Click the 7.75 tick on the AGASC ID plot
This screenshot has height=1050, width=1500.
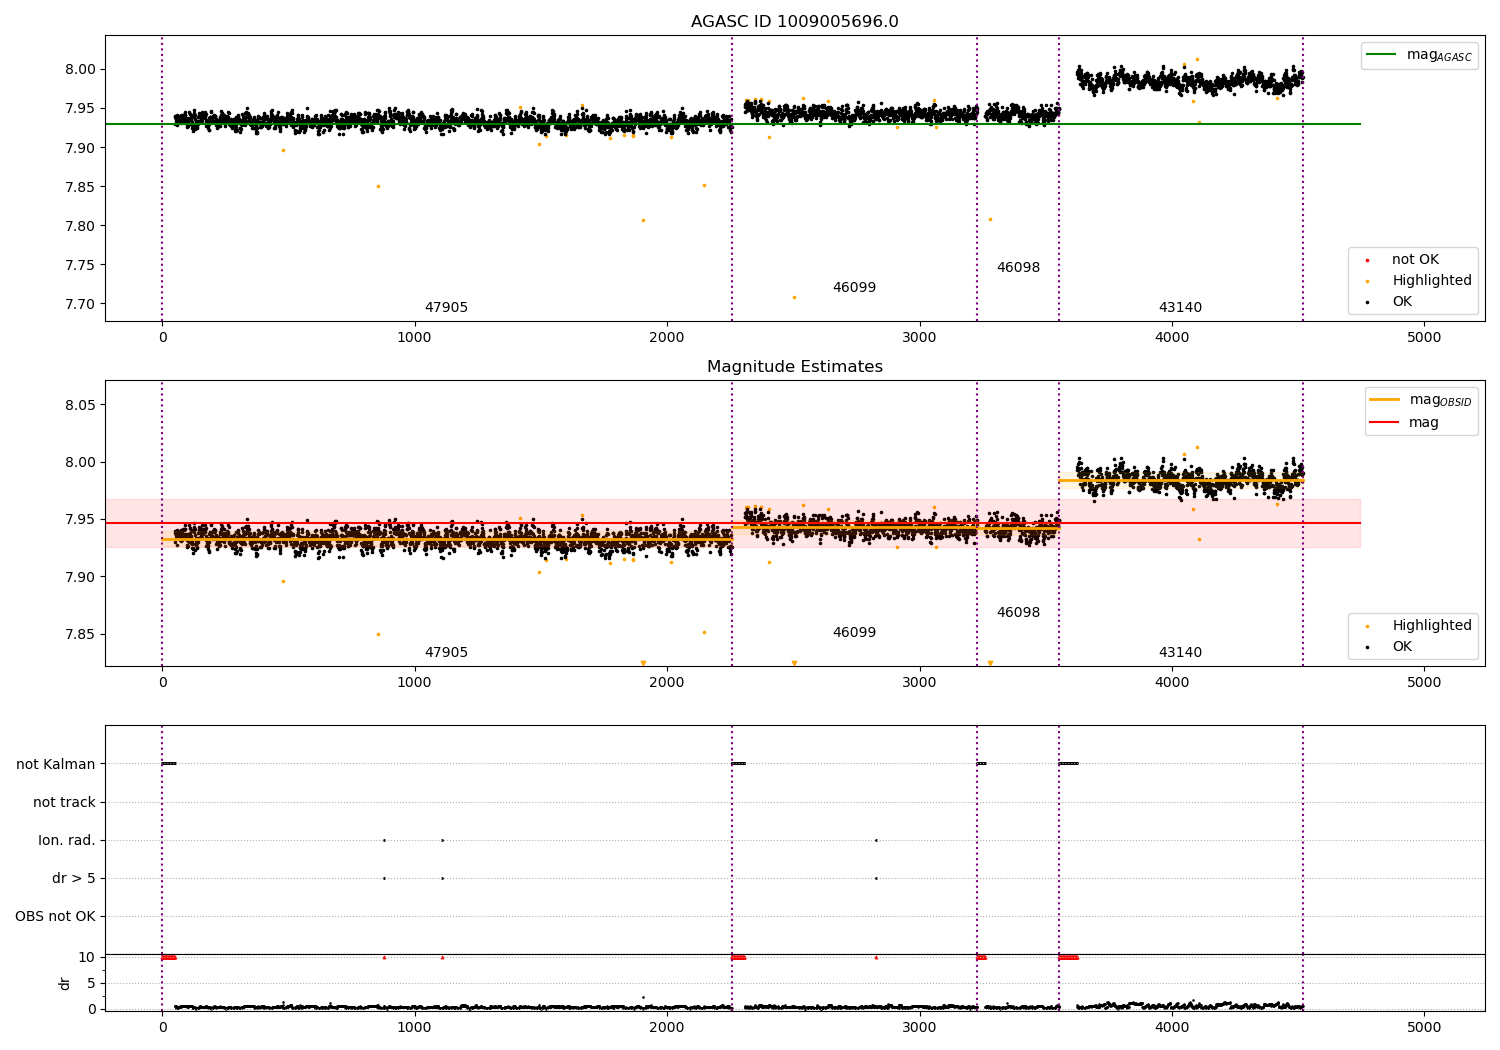[x=80, y=265]
